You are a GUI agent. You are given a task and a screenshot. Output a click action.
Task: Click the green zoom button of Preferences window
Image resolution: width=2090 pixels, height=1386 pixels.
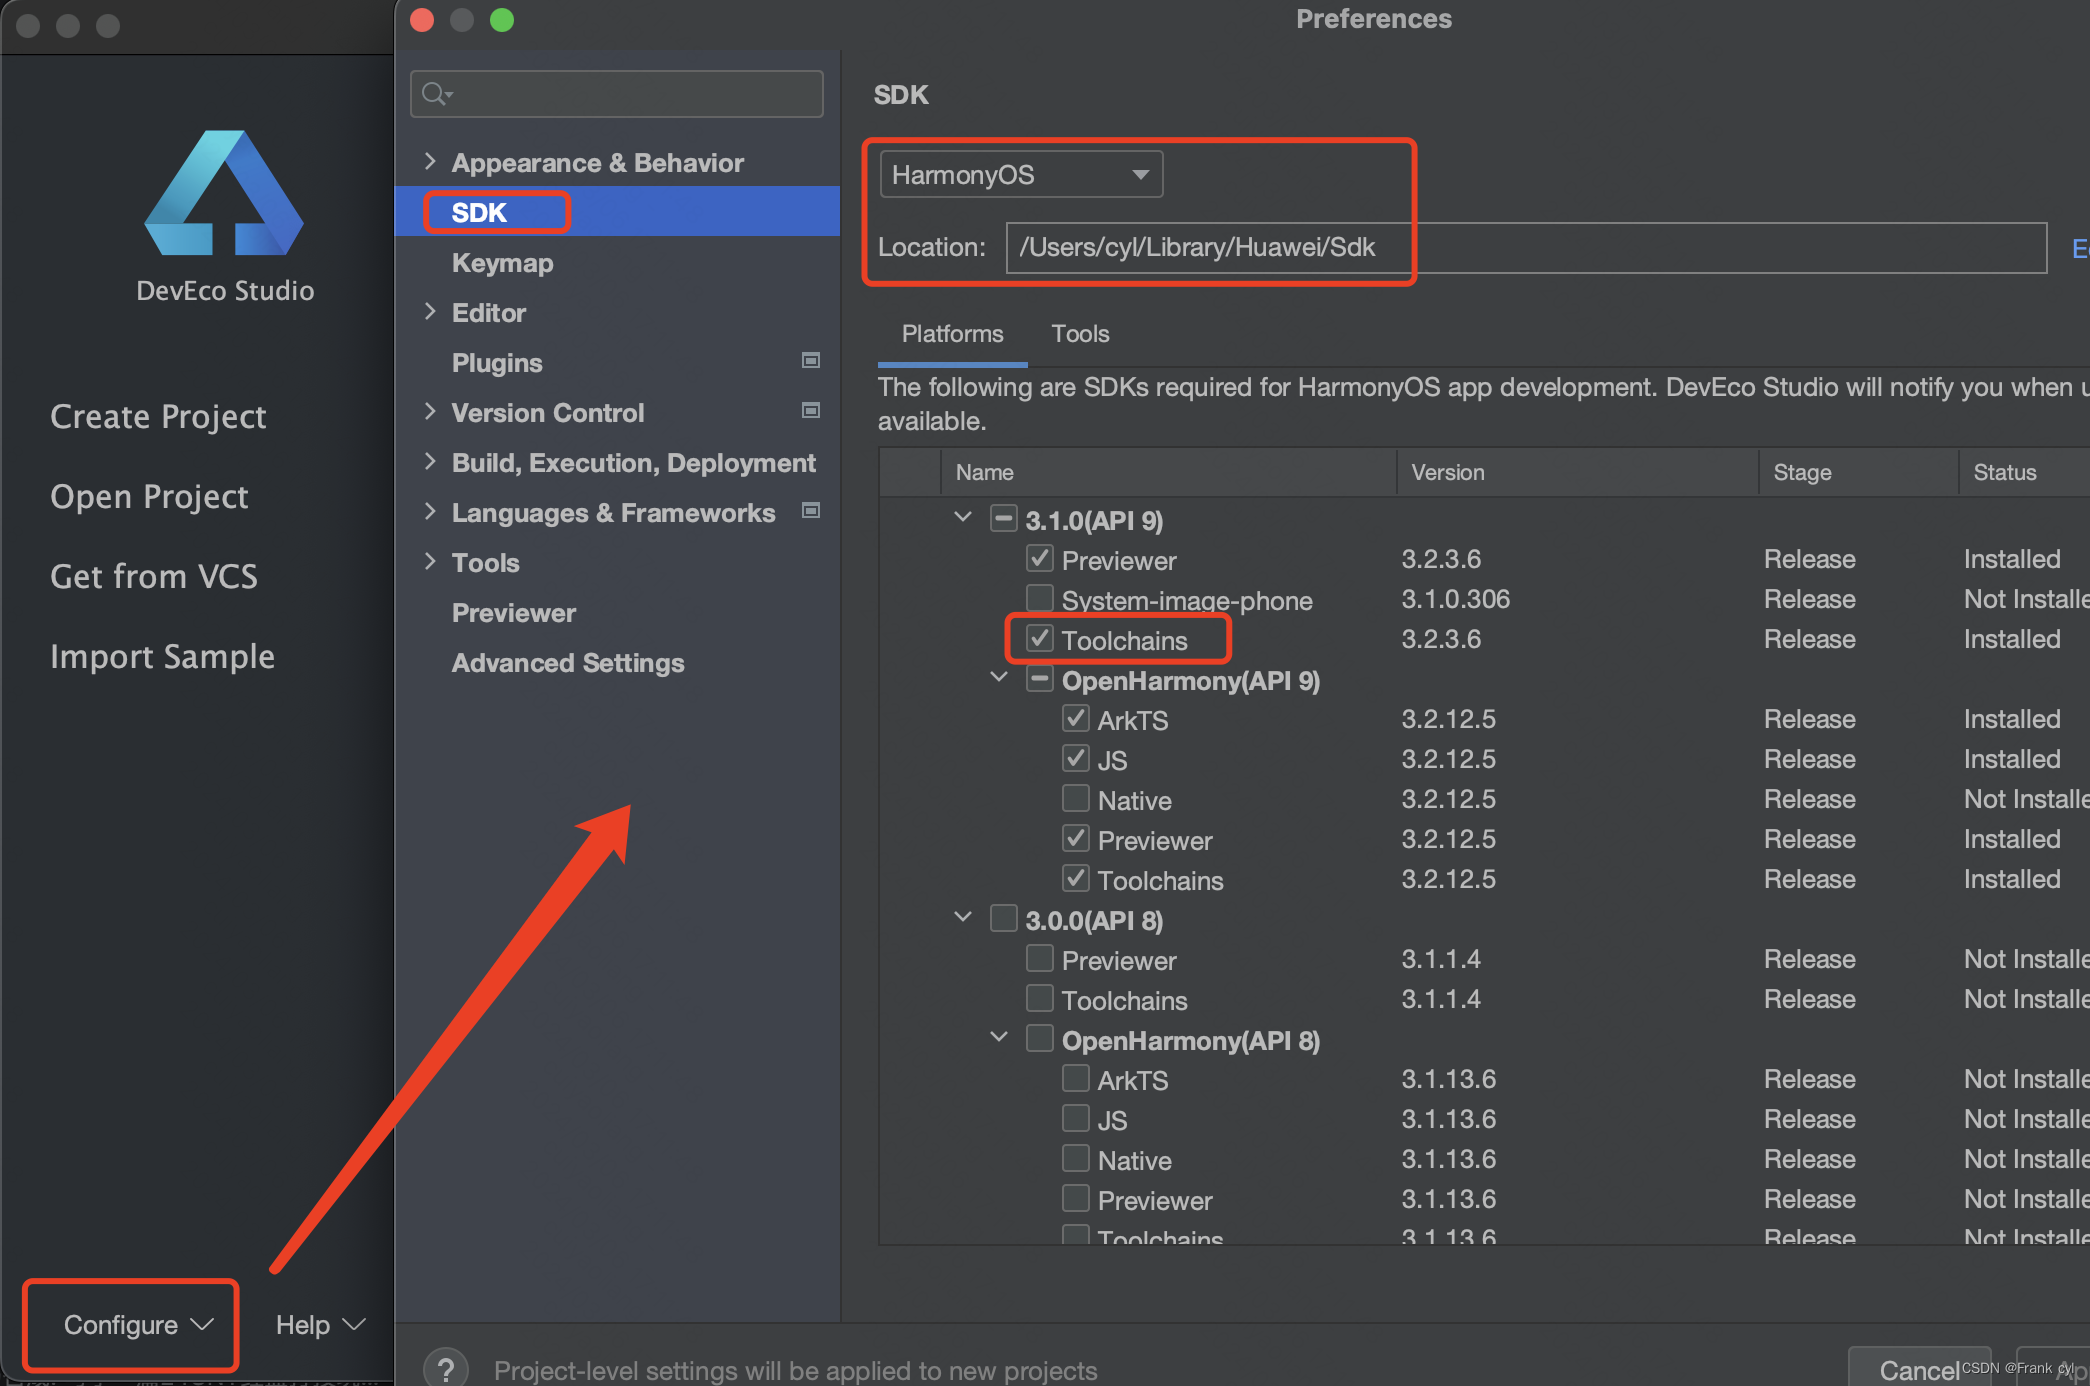502,20
